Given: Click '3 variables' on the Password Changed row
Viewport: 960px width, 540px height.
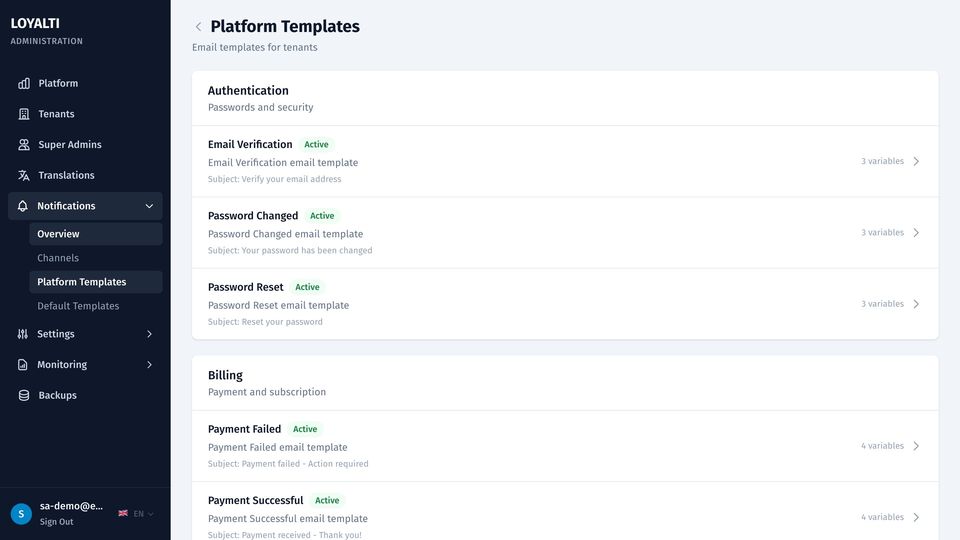Looking at the screenshot, I should point(882,233).
